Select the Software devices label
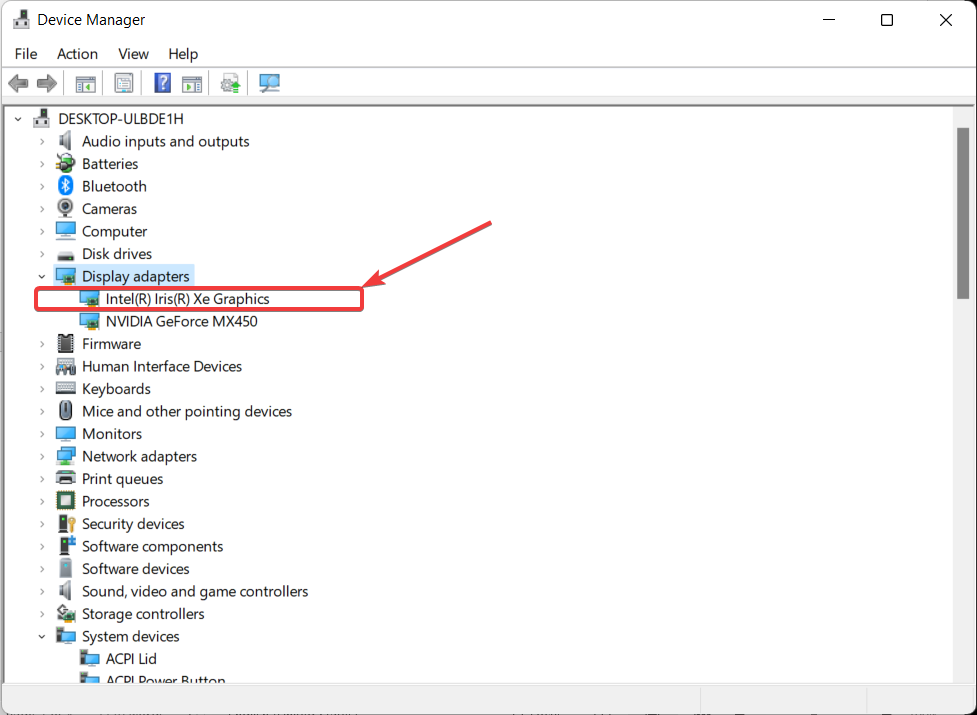 (136, 569)
